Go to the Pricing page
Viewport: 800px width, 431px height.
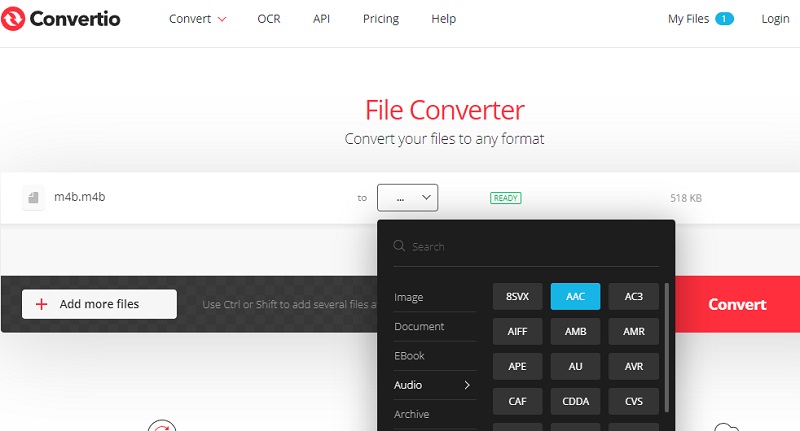[x=381, y=19]
